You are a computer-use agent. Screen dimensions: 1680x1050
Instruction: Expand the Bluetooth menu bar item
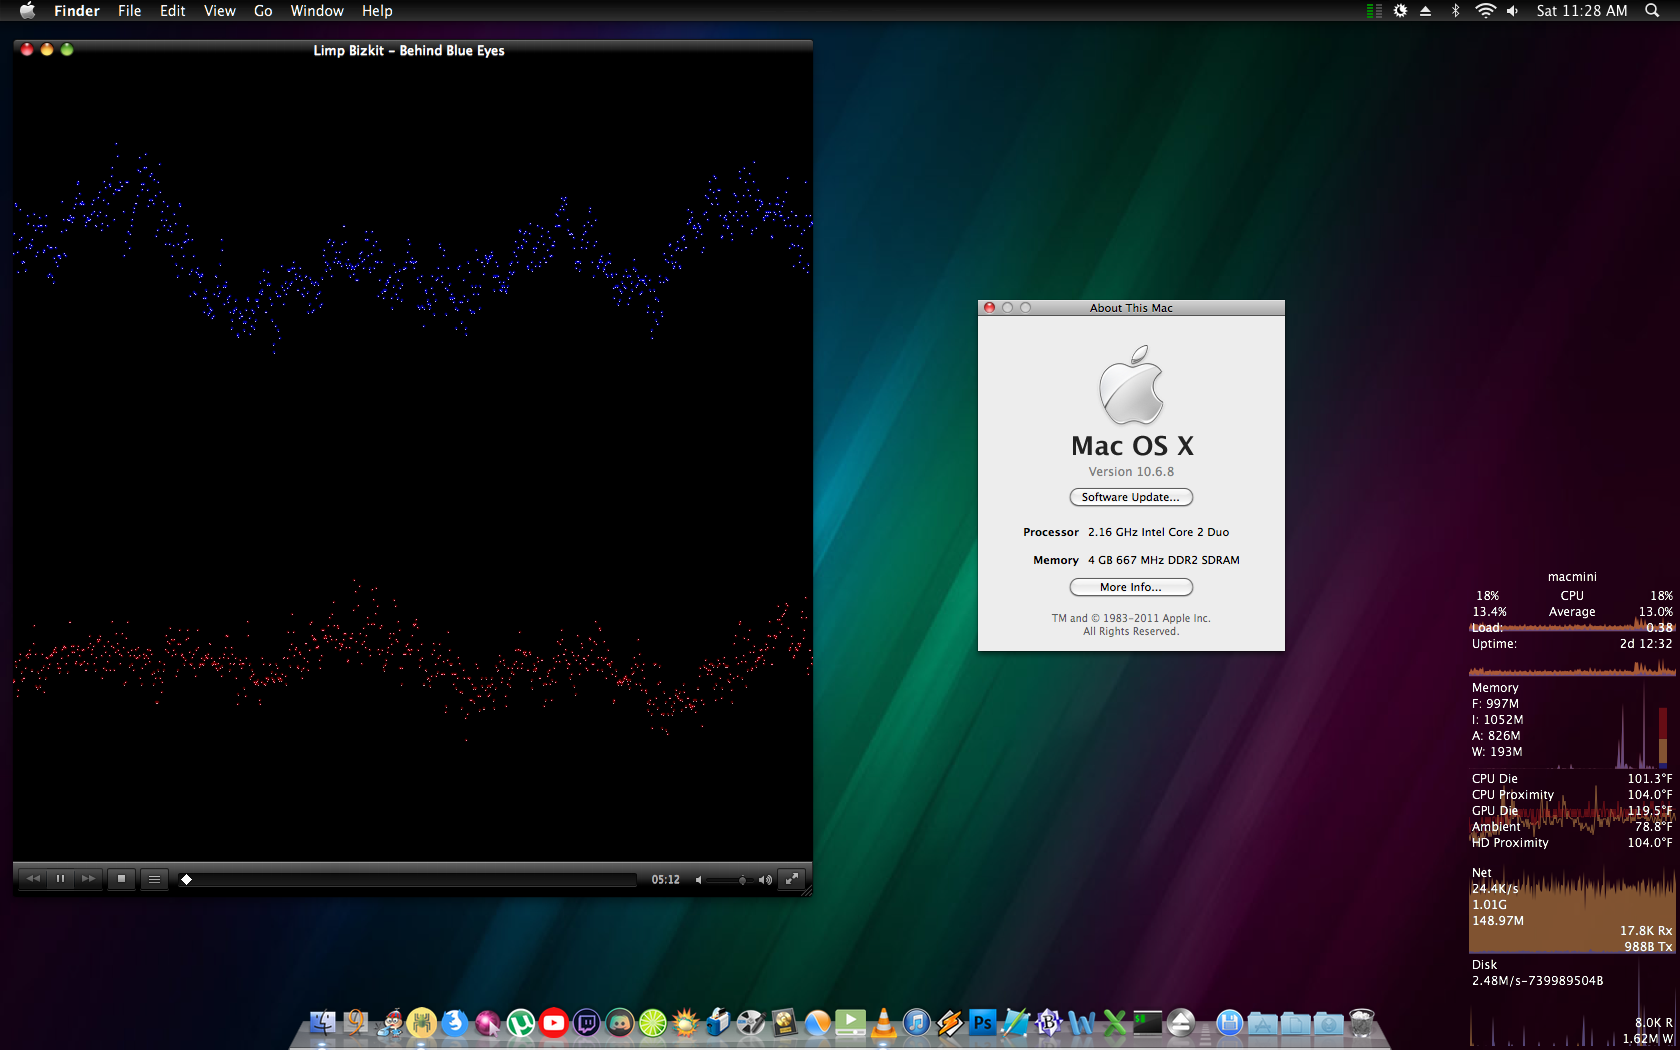click(x=1455, y=11)
